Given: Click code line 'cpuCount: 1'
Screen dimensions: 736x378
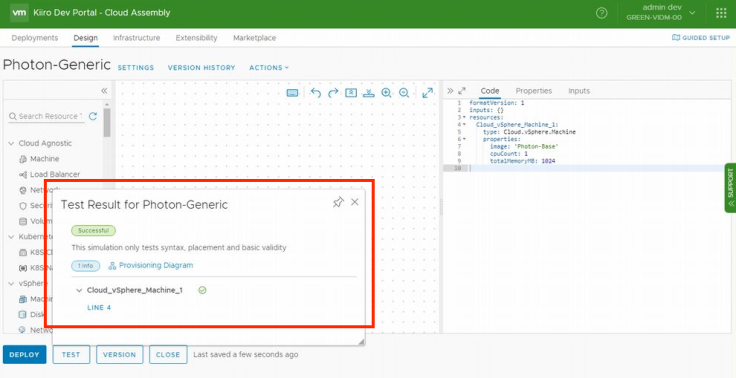Looking at the screenshot, I should point(509,154).
